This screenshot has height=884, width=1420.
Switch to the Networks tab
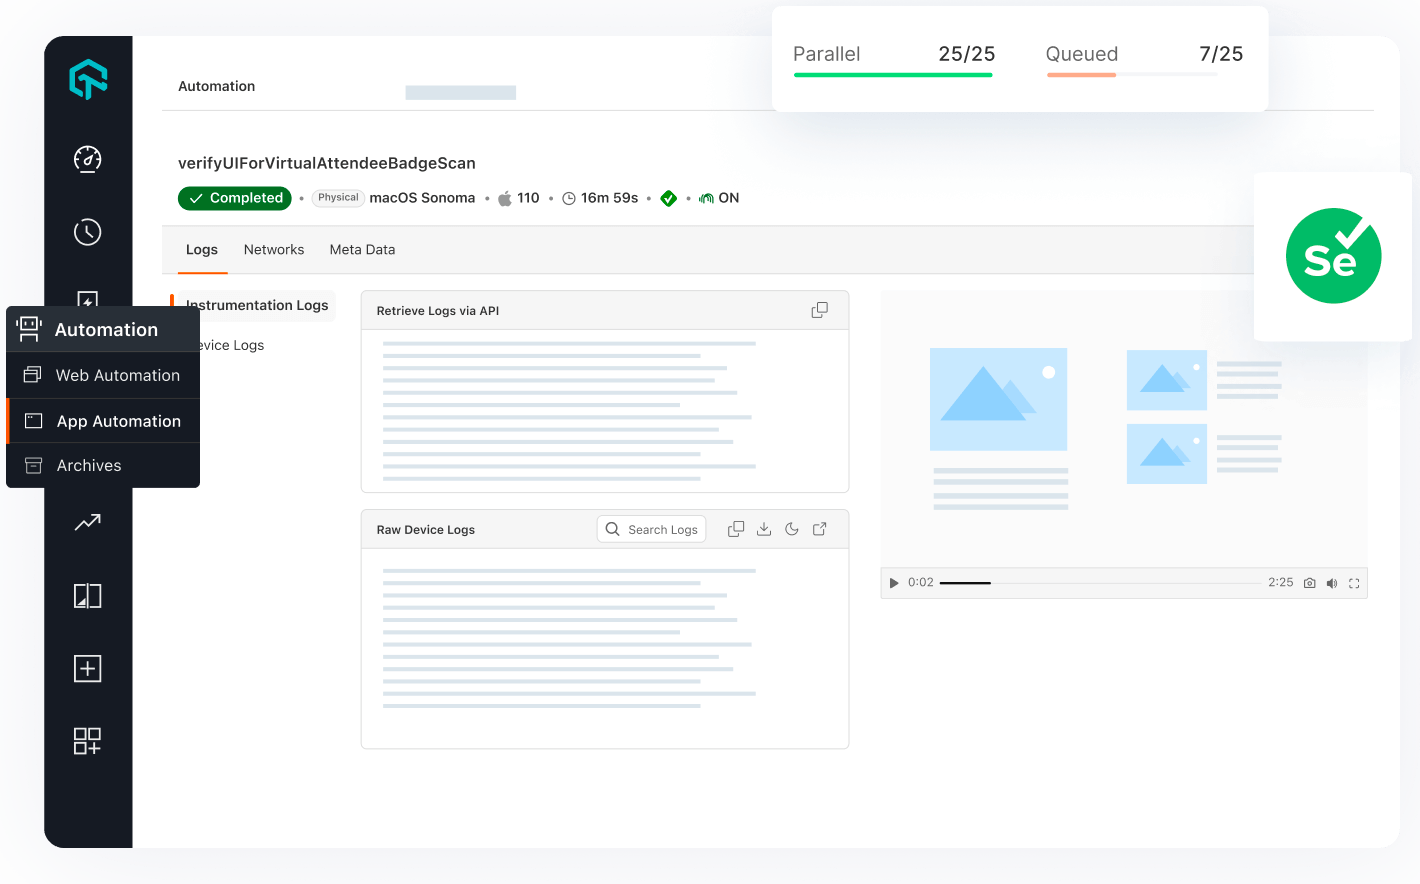(273, 249)
